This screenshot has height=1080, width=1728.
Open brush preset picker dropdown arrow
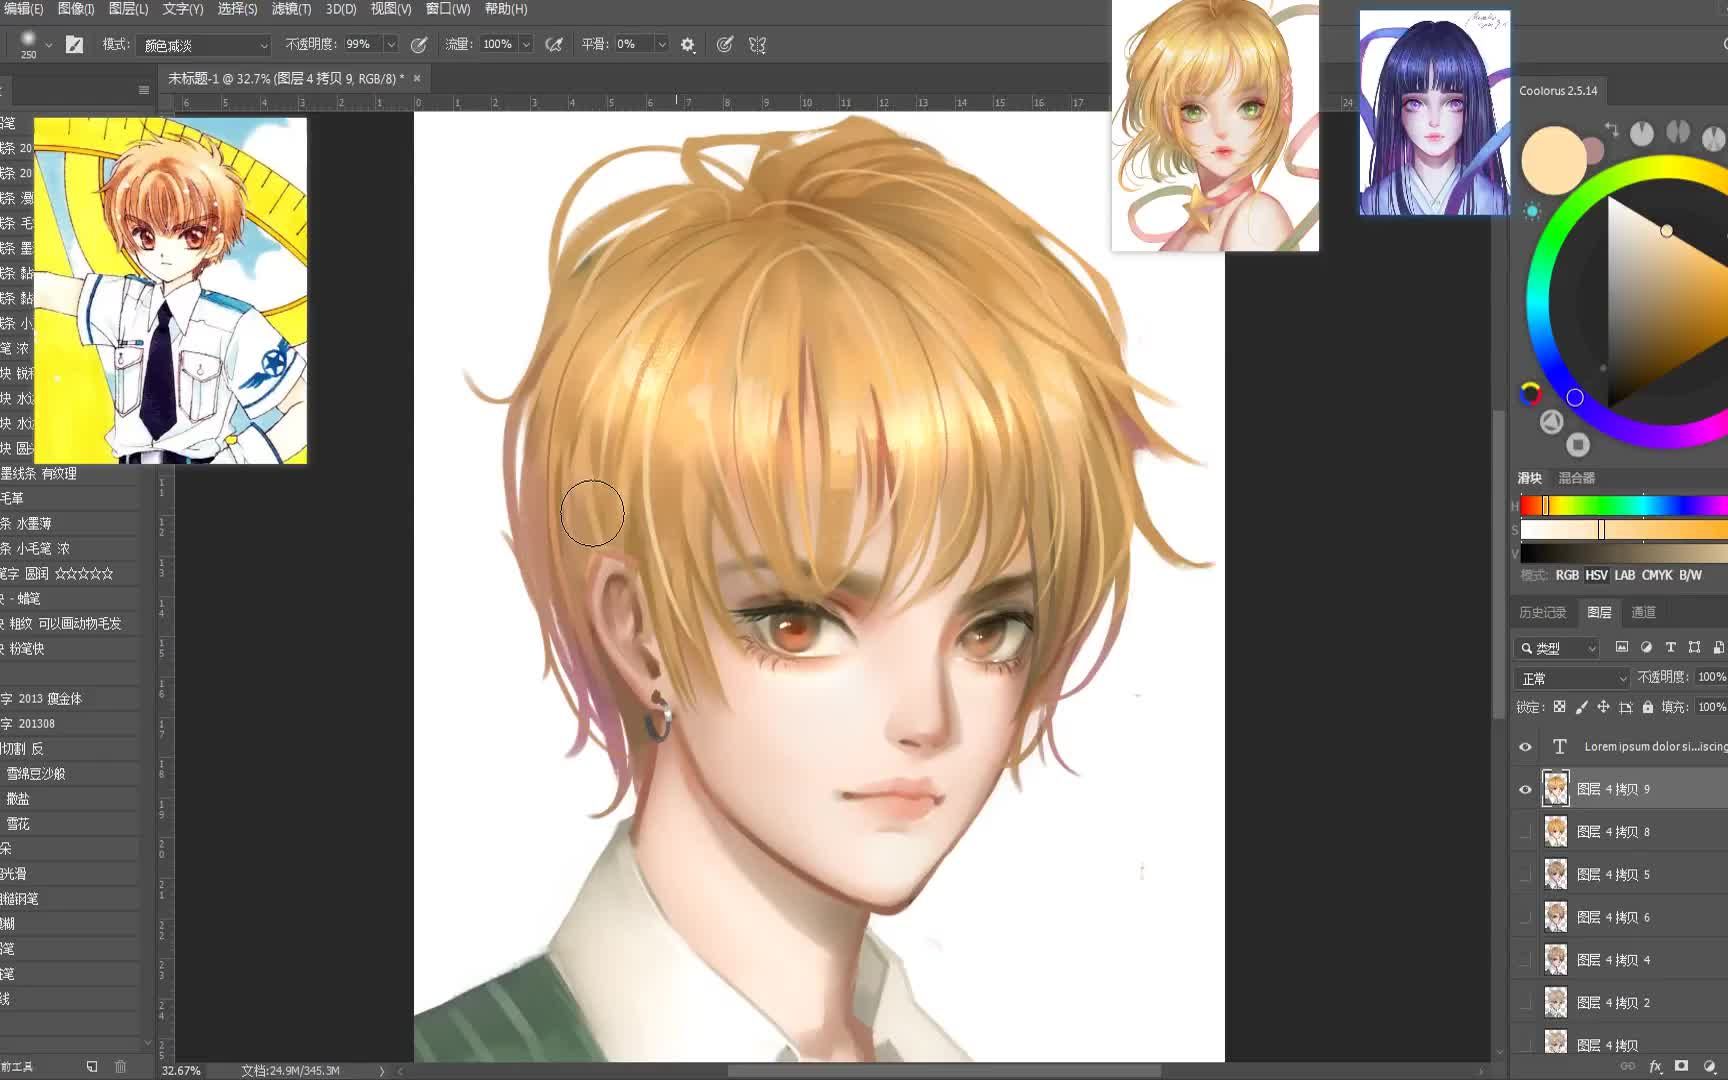[x=48, y=45]
